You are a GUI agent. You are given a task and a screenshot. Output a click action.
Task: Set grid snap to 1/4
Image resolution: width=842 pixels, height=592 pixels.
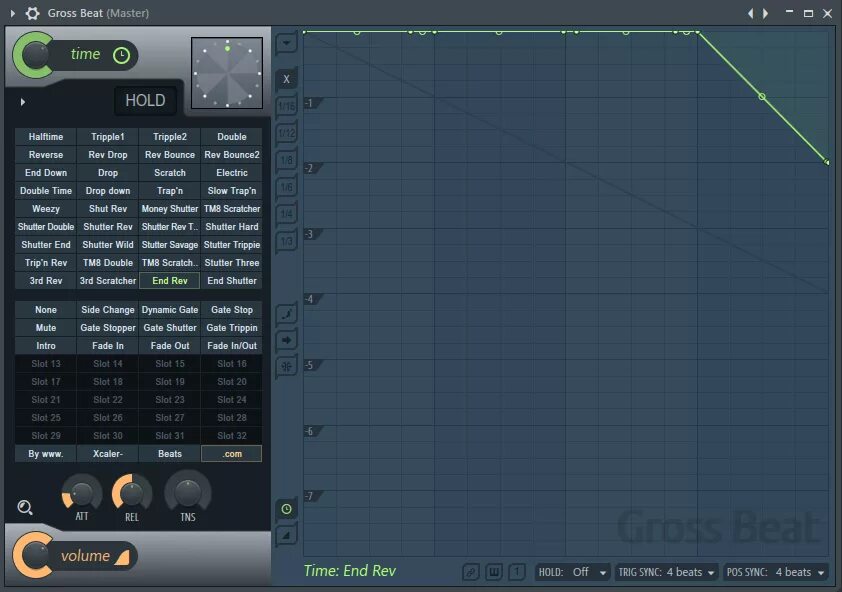click(x=286, y=214)
